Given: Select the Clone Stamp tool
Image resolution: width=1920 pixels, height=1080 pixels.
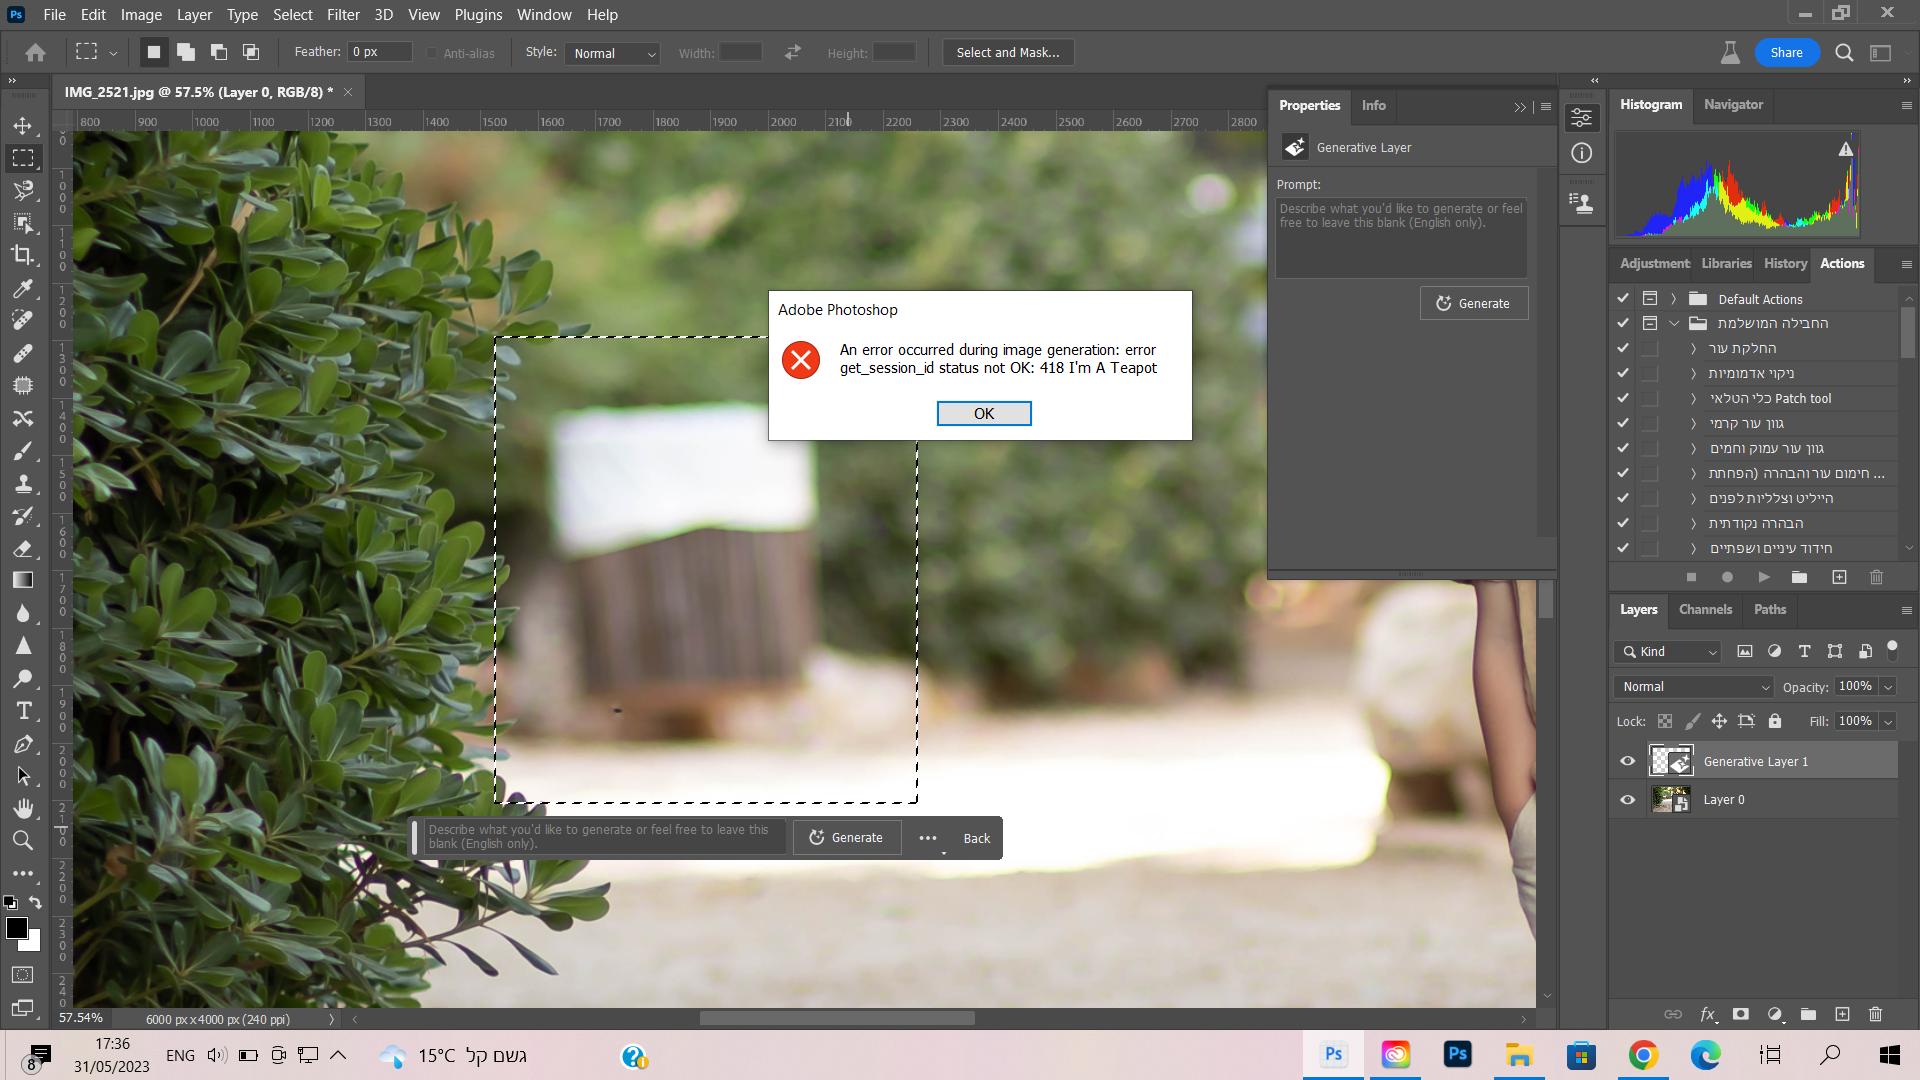Looking at the screenshot, I should click(x=22, y=483).
